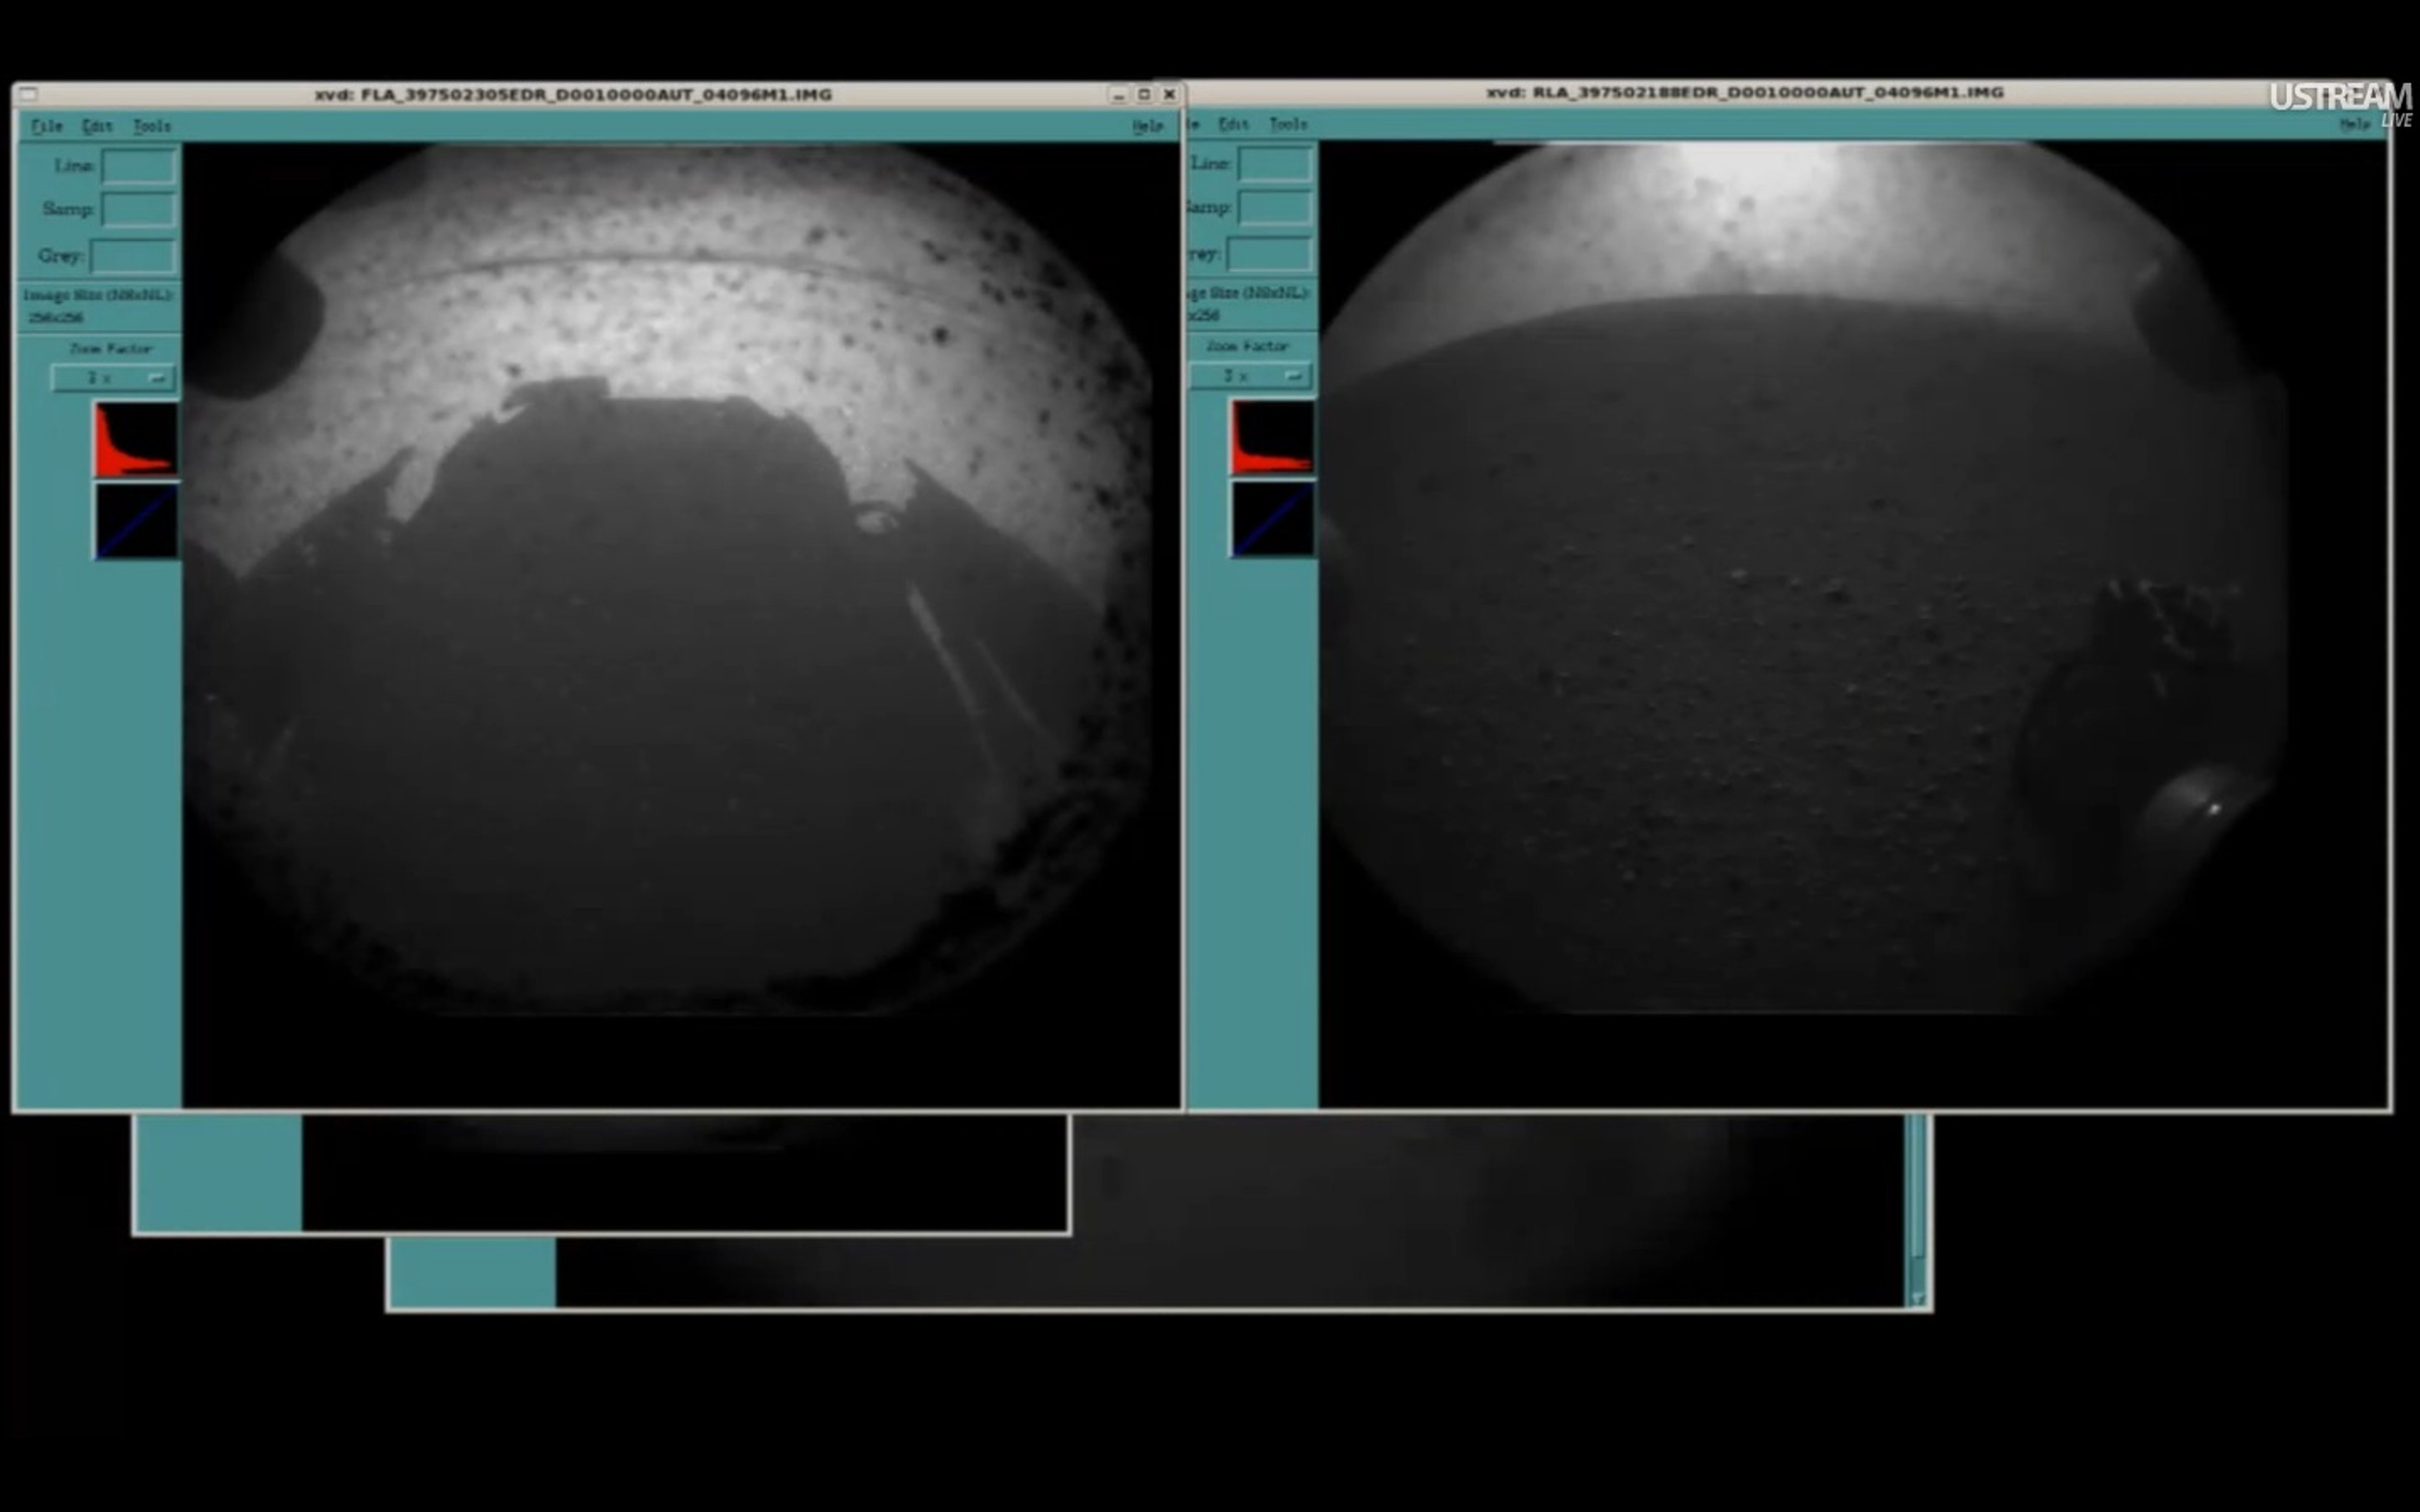Image resolution: width=2420 pixels, height=1512 pixels.
Task: Click red histogram icon in RLA window
Action: 1272,437
